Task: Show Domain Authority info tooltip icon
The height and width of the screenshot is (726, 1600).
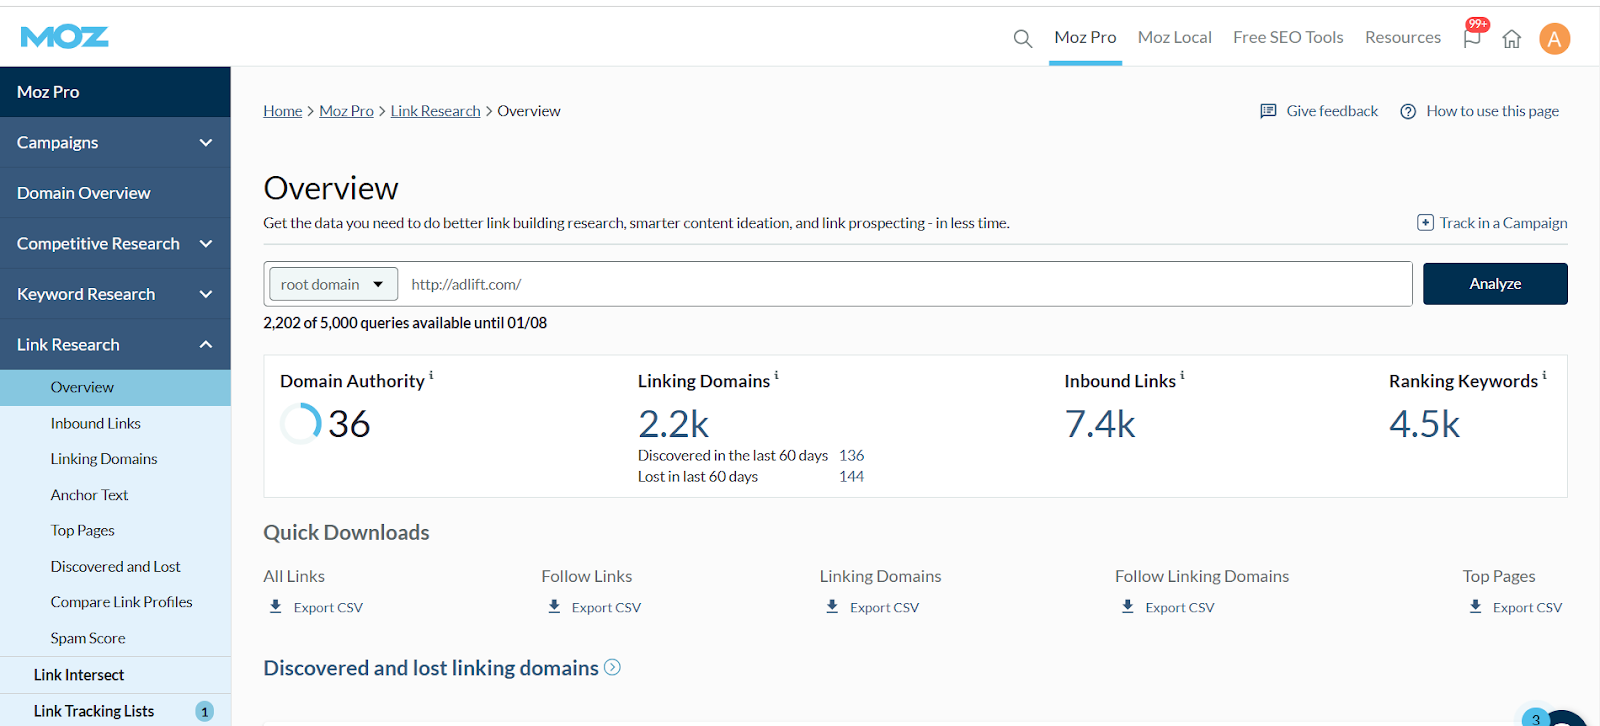Action: 431,375
